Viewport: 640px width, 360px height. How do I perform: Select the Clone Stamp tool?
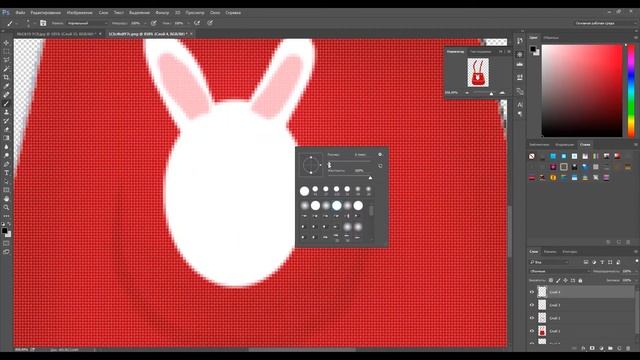point(6,112)
